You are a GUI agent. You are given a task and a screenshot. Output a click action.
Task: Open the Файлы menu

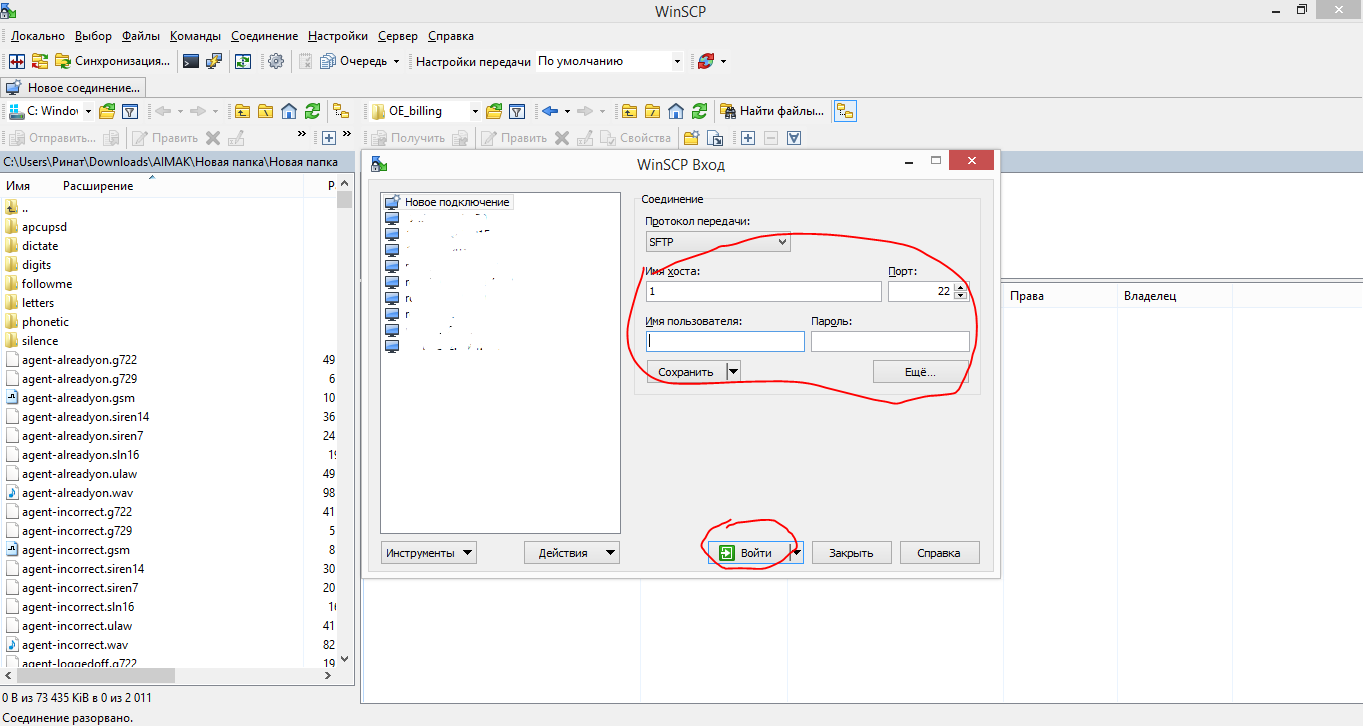141,36
